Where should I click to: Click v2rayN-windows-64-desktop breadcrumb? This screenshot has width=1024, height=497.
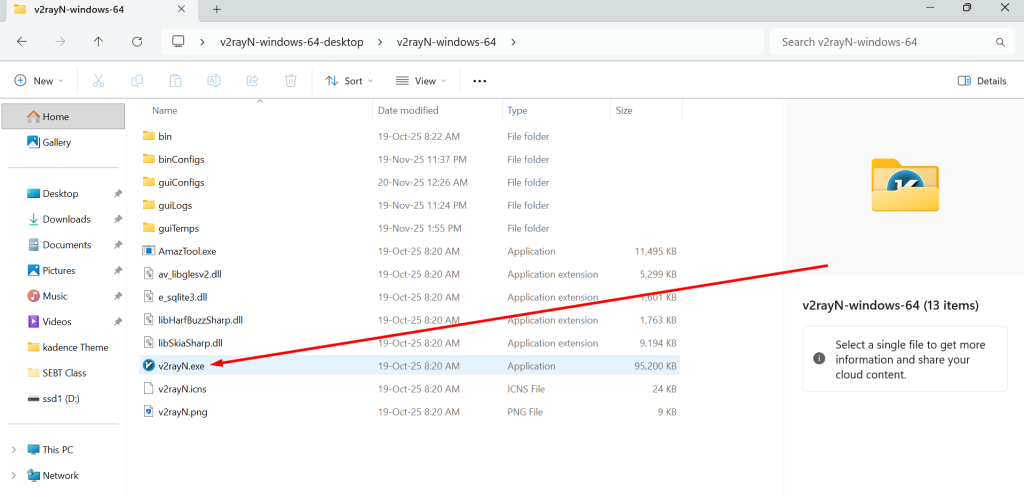click(291, 42)
